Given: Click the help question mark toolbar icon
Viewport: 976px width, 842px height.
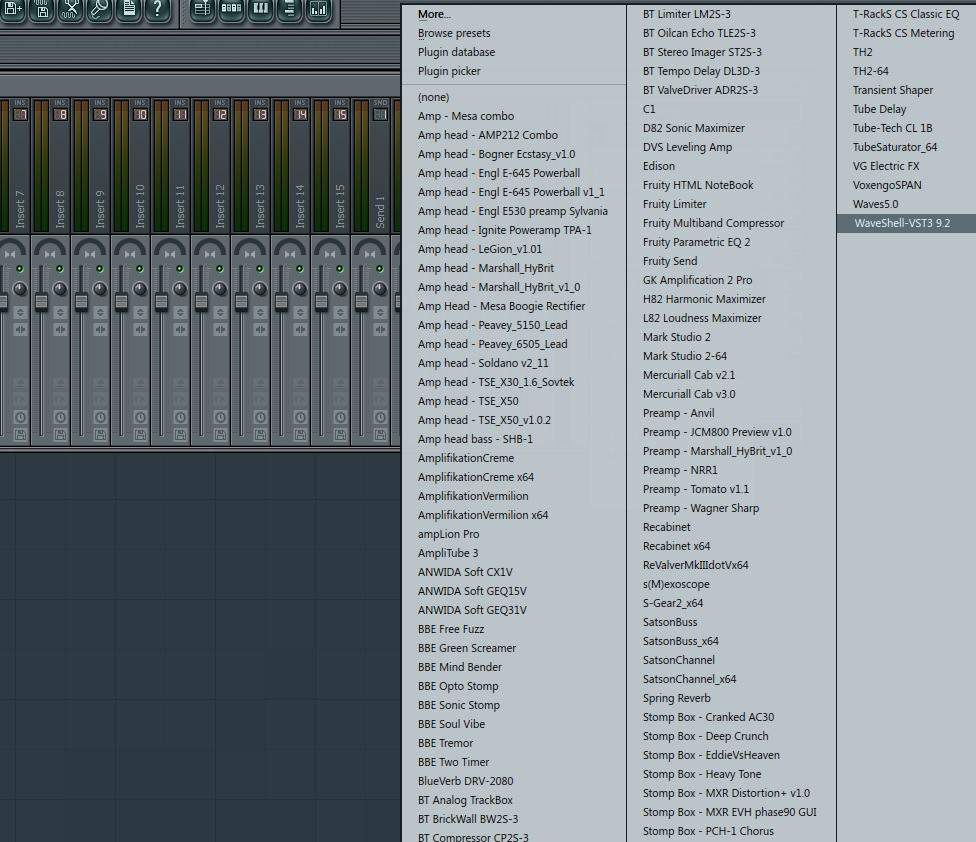Looking at the screenshot, I should pos(157,10).
